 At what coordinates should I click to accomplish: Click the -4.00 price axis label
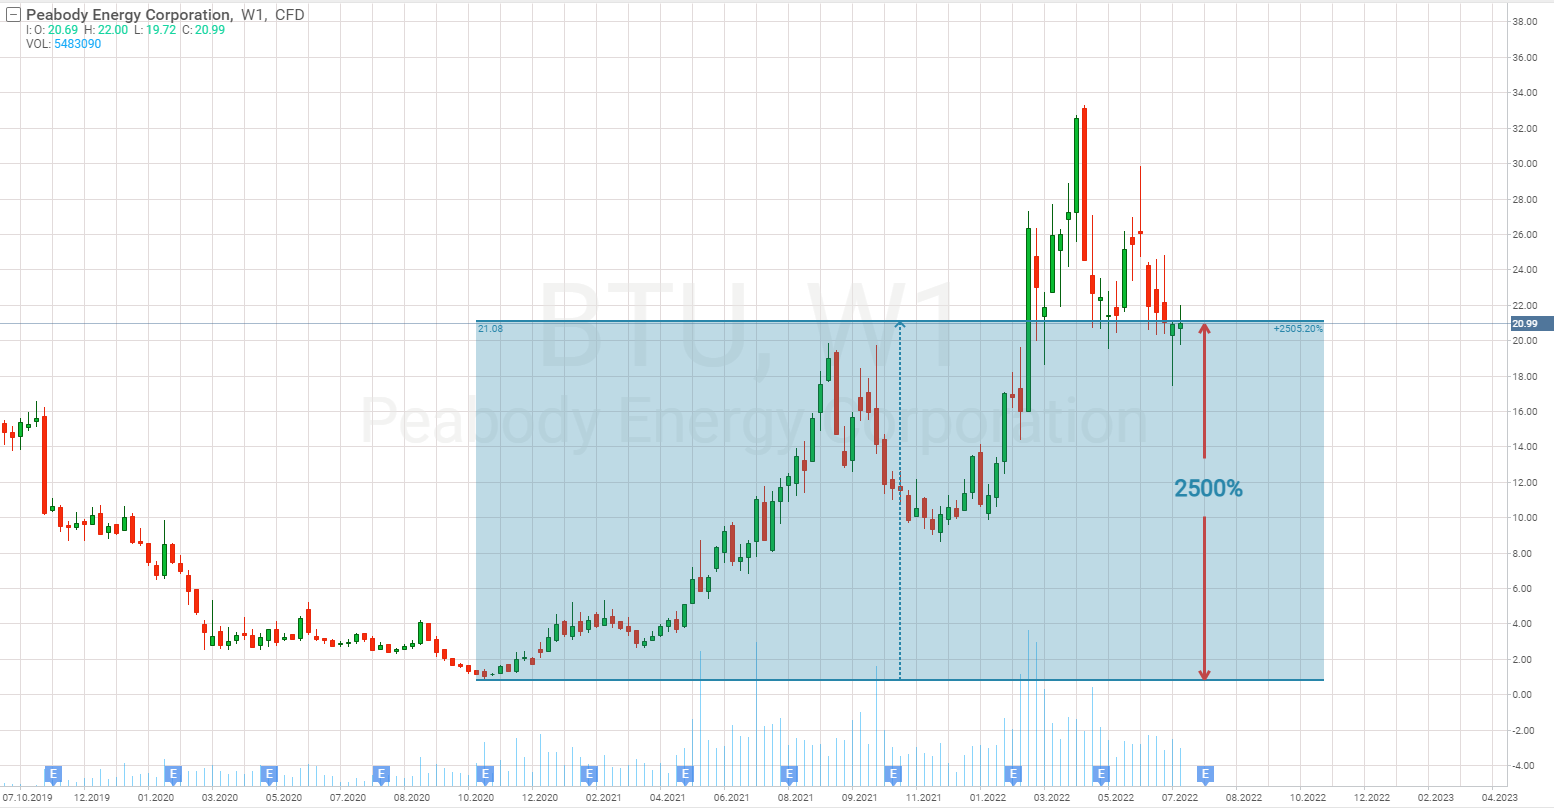point(1524,766)
